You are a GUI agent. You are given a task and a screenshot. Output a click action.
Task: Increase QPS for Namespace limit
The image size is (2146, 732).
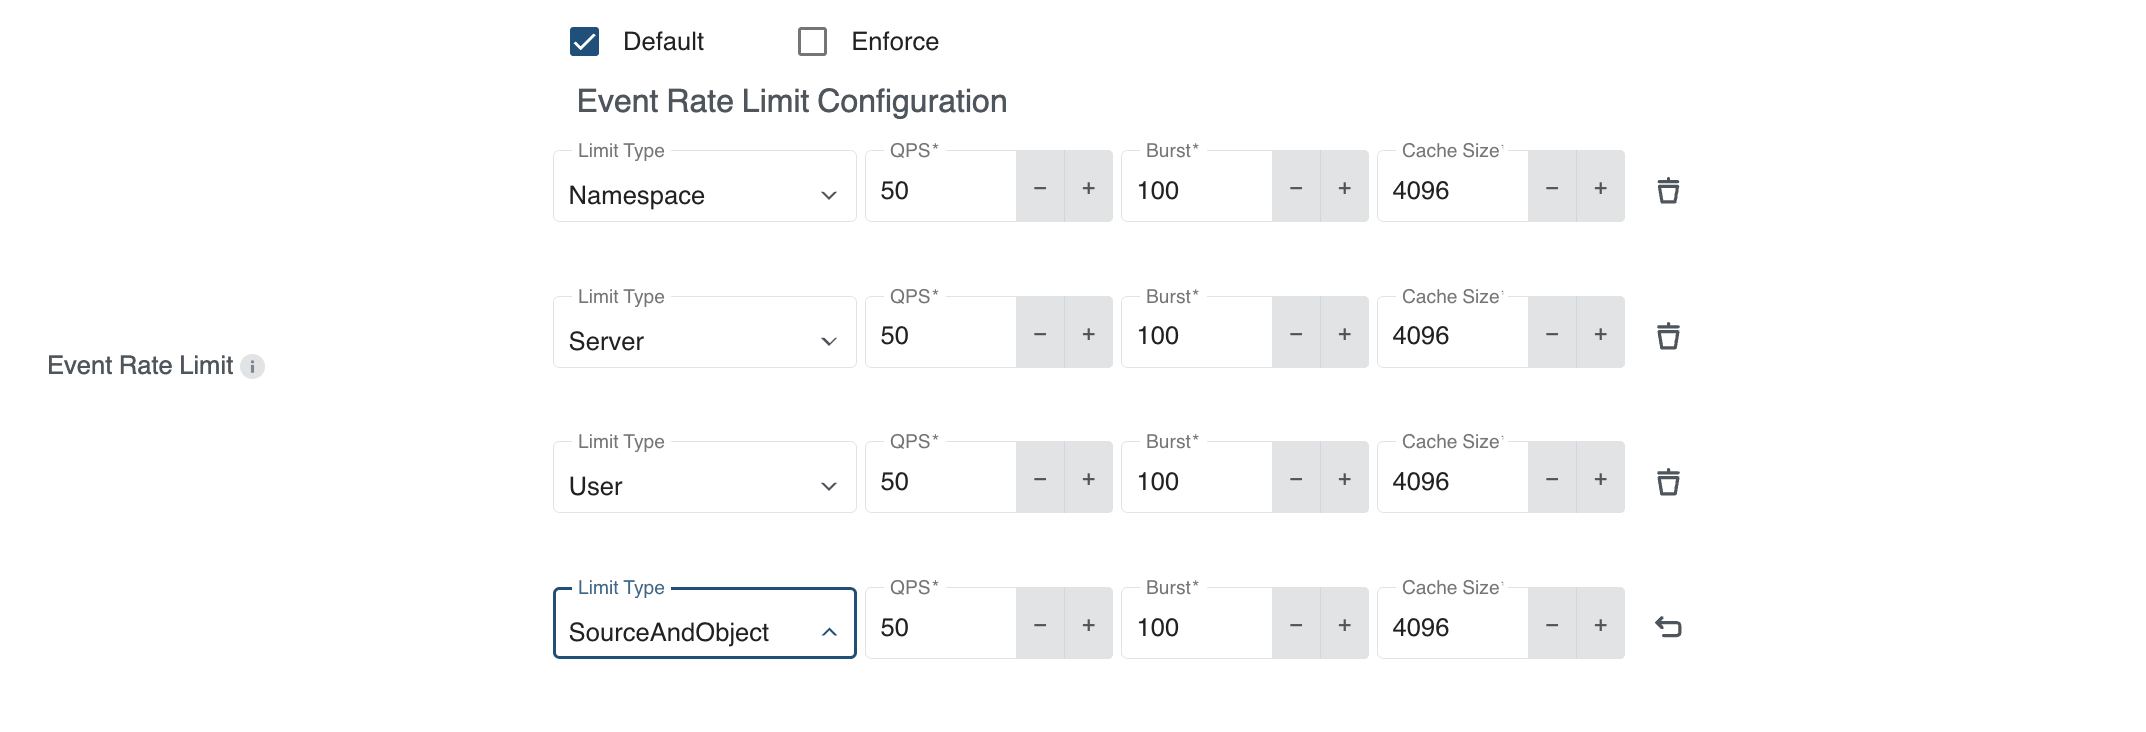[1088, 188]
